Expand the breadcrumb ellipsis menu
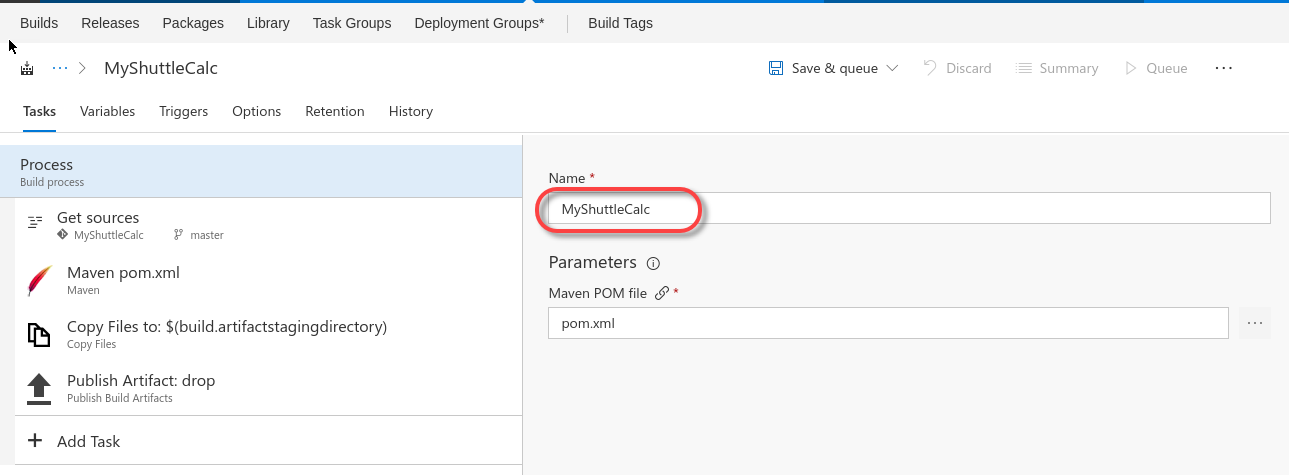The height and width of the screenshot is (475, 1289). point(60,68)
